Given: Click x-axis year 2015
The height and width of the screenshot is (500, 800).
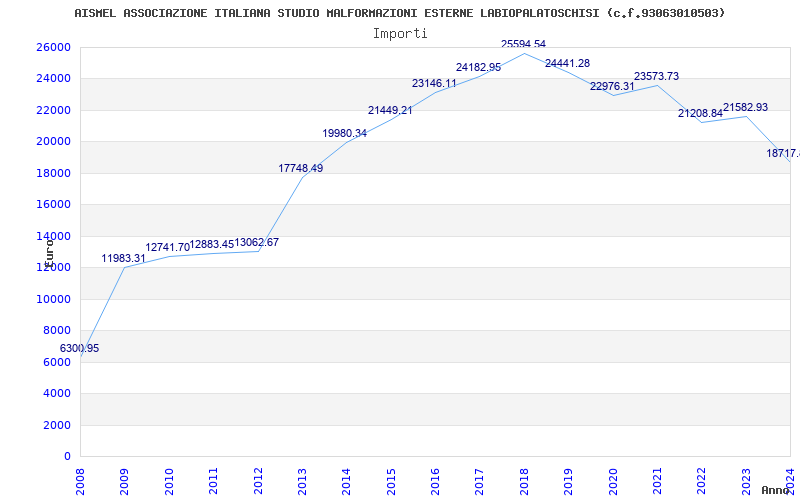Looking at the screenshot, I should pos(391,481).
